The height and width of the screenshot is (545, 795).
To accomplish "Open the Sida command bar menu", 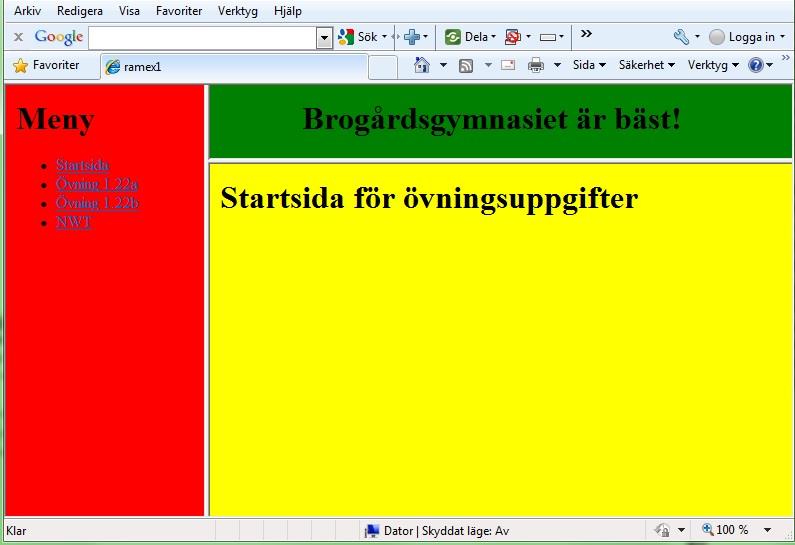I will pos(589,65).
